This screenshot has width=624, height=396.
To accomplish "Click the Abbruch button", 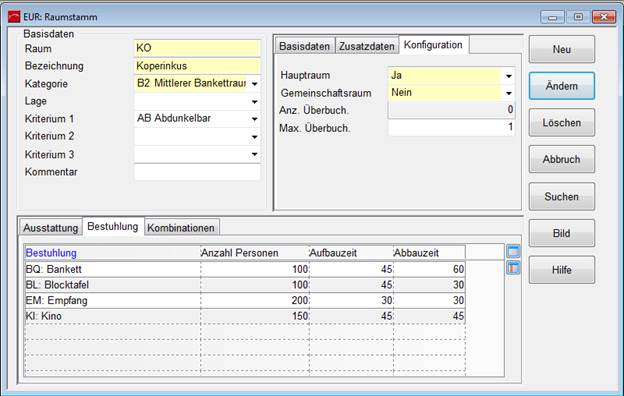I will [x=562, y=159].
